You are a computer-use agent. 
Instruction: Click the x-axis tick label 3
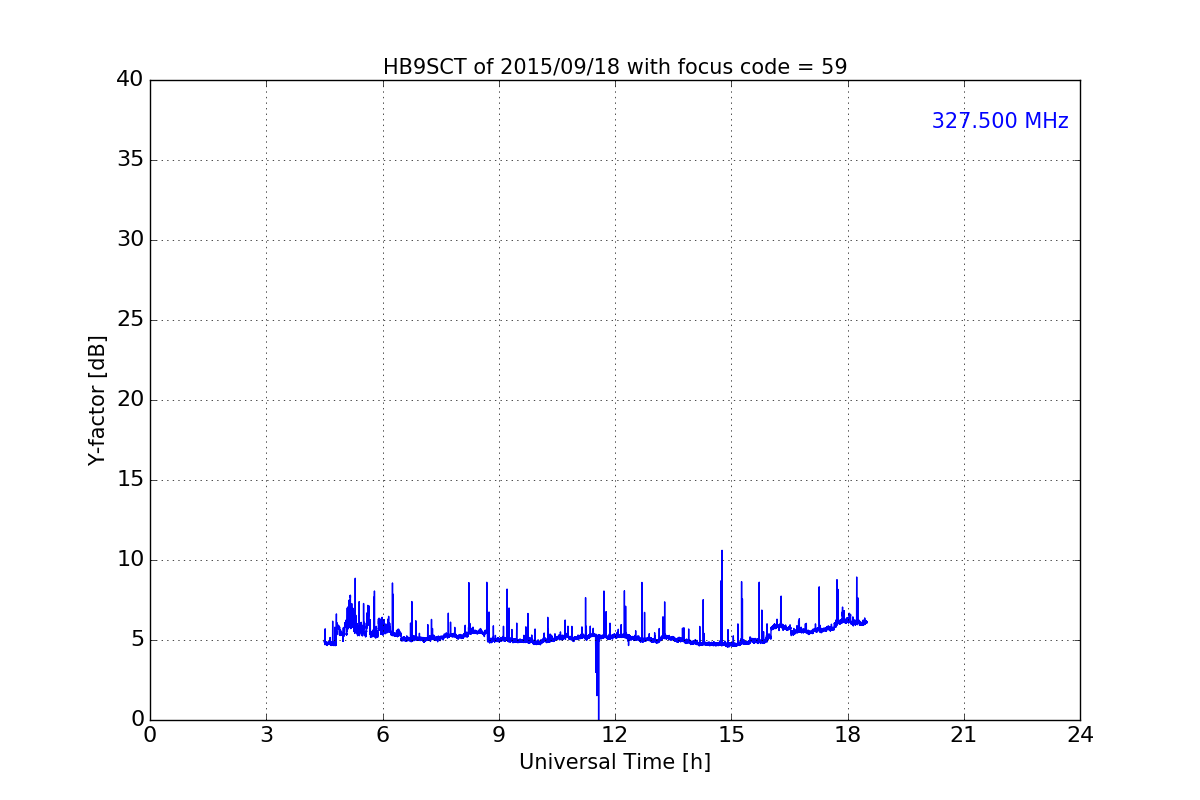[266, 734]
